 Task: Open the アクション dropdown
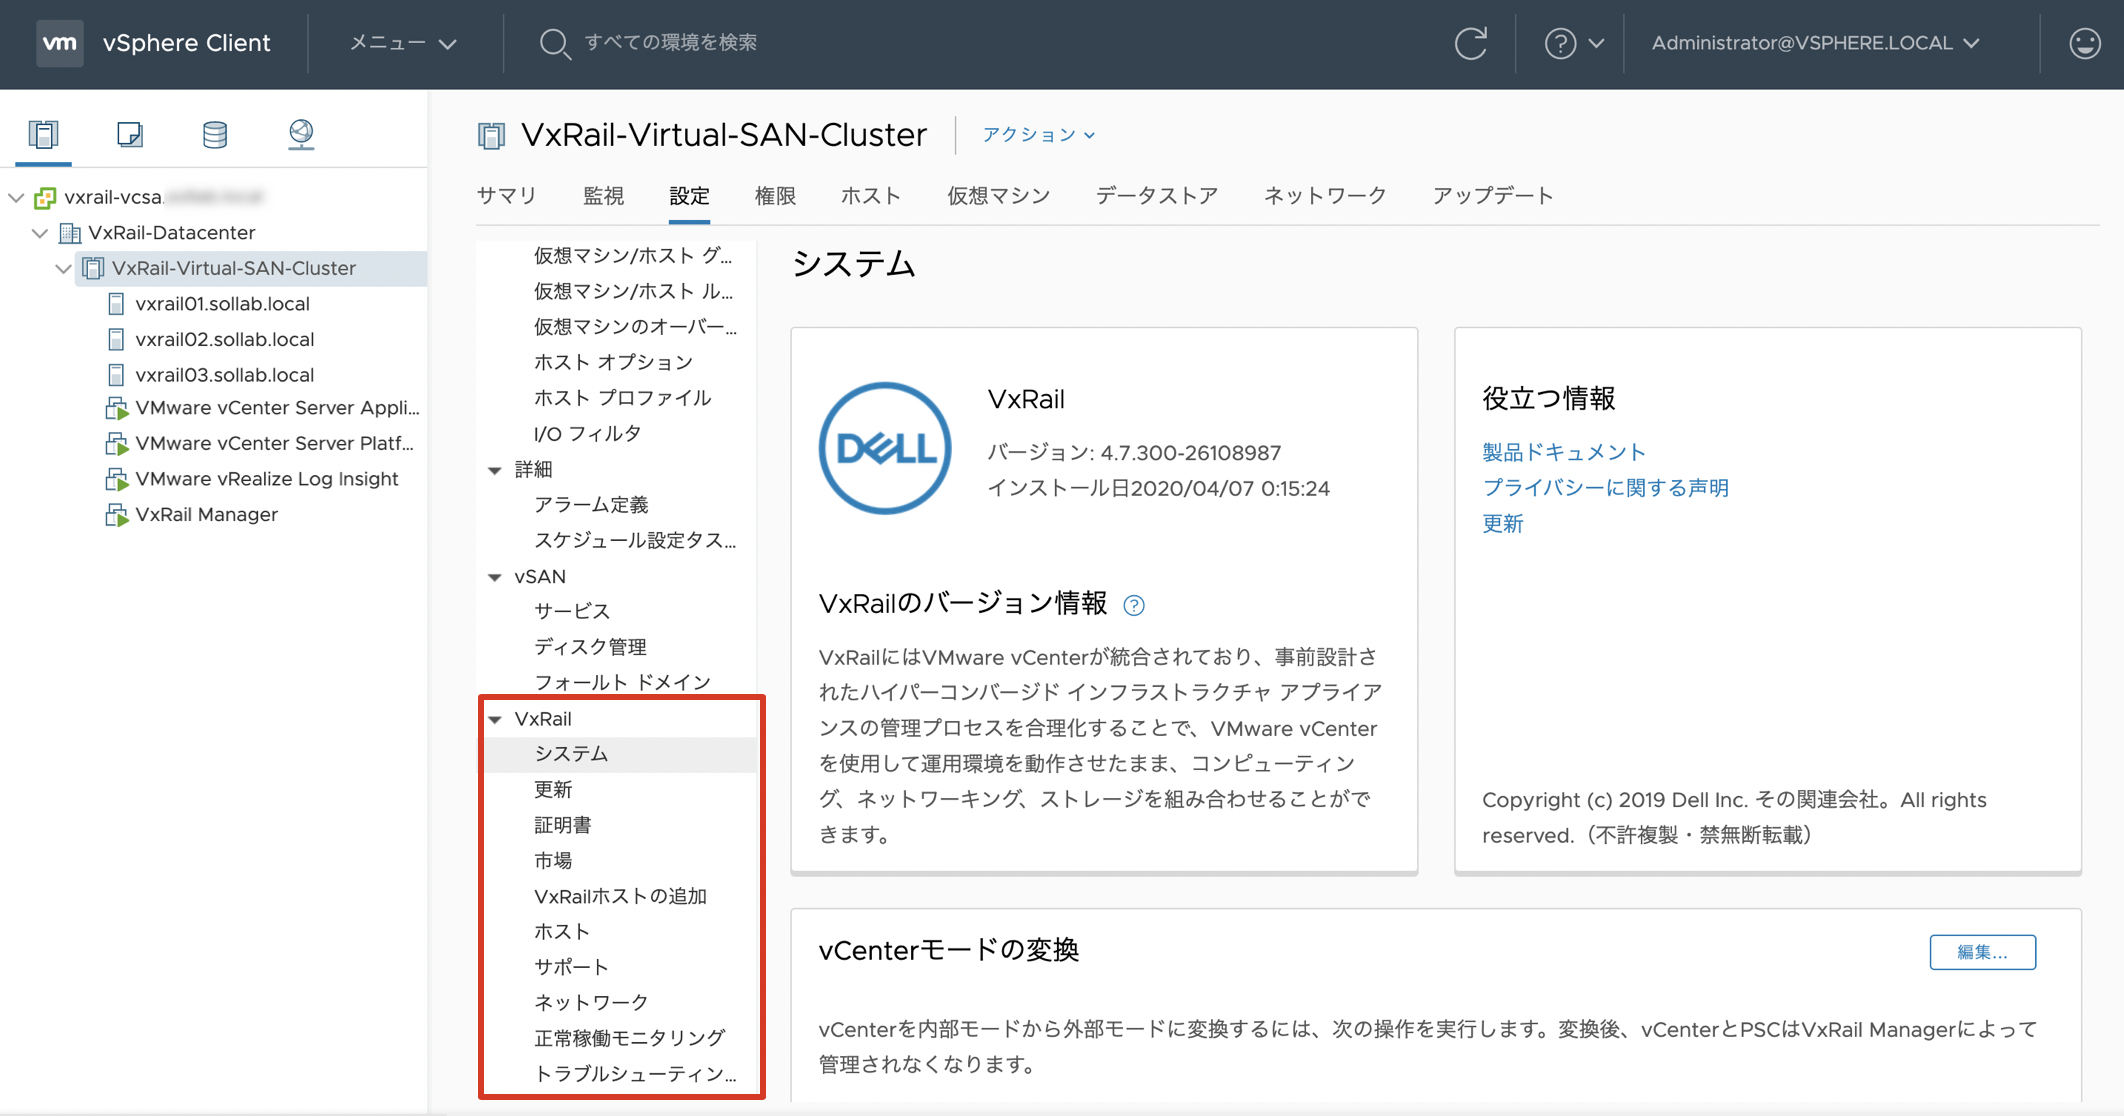click(x=1038, y=134)
